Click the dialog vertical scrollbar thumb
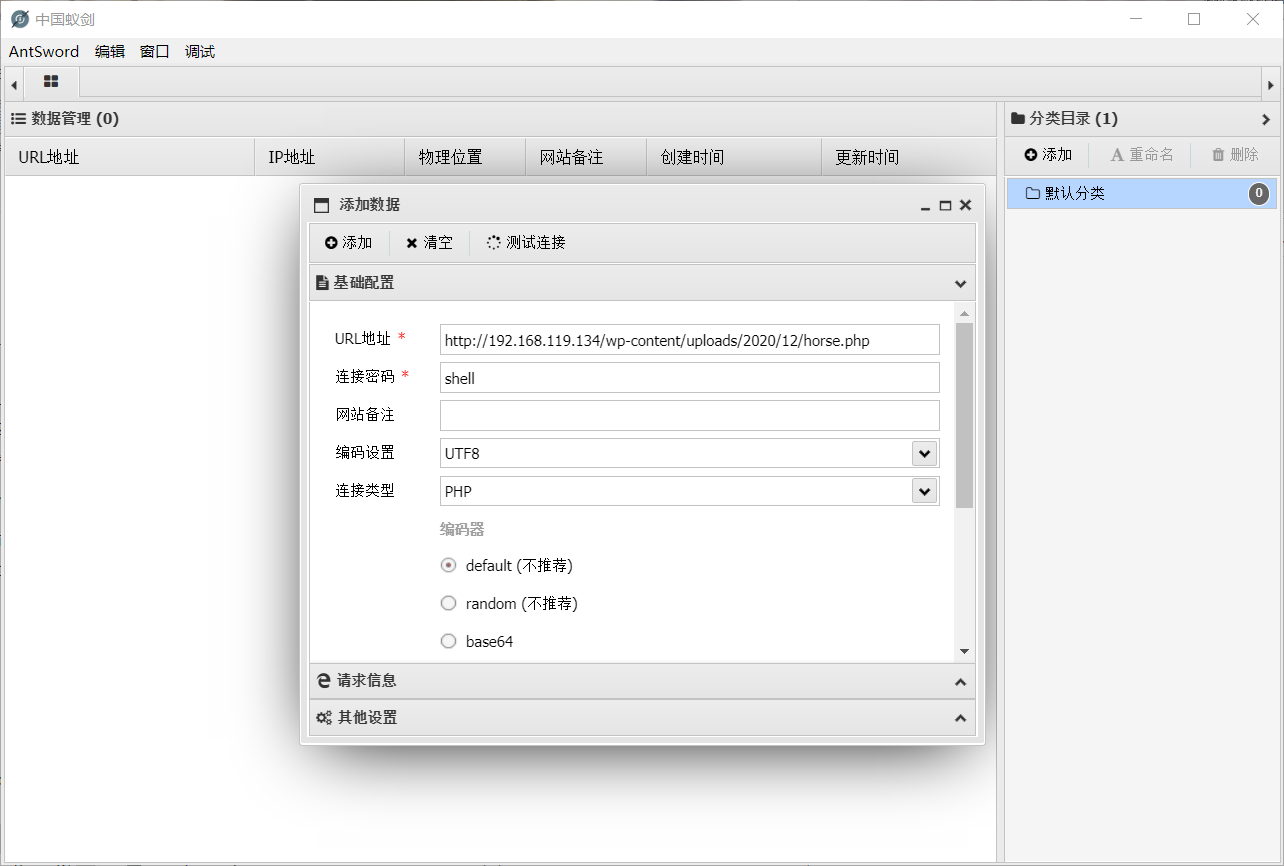Viewport: 1284px width, 866px height. coord(964,415)
